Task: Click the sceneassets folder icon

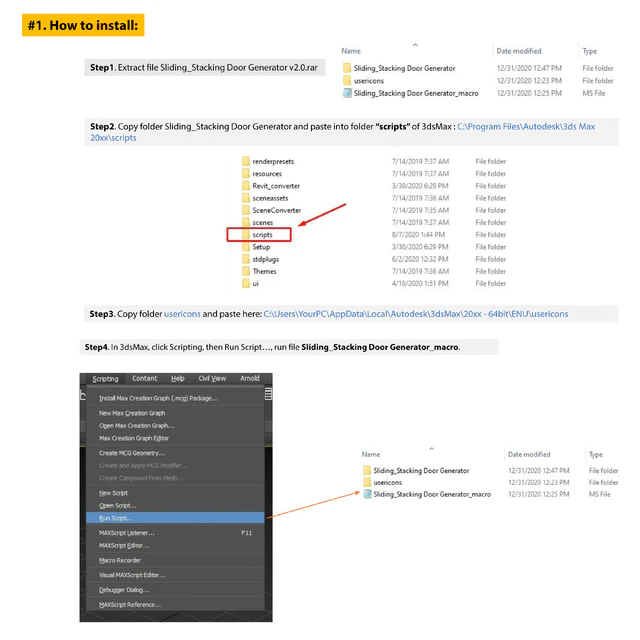Action: click(x=245, y=198)
